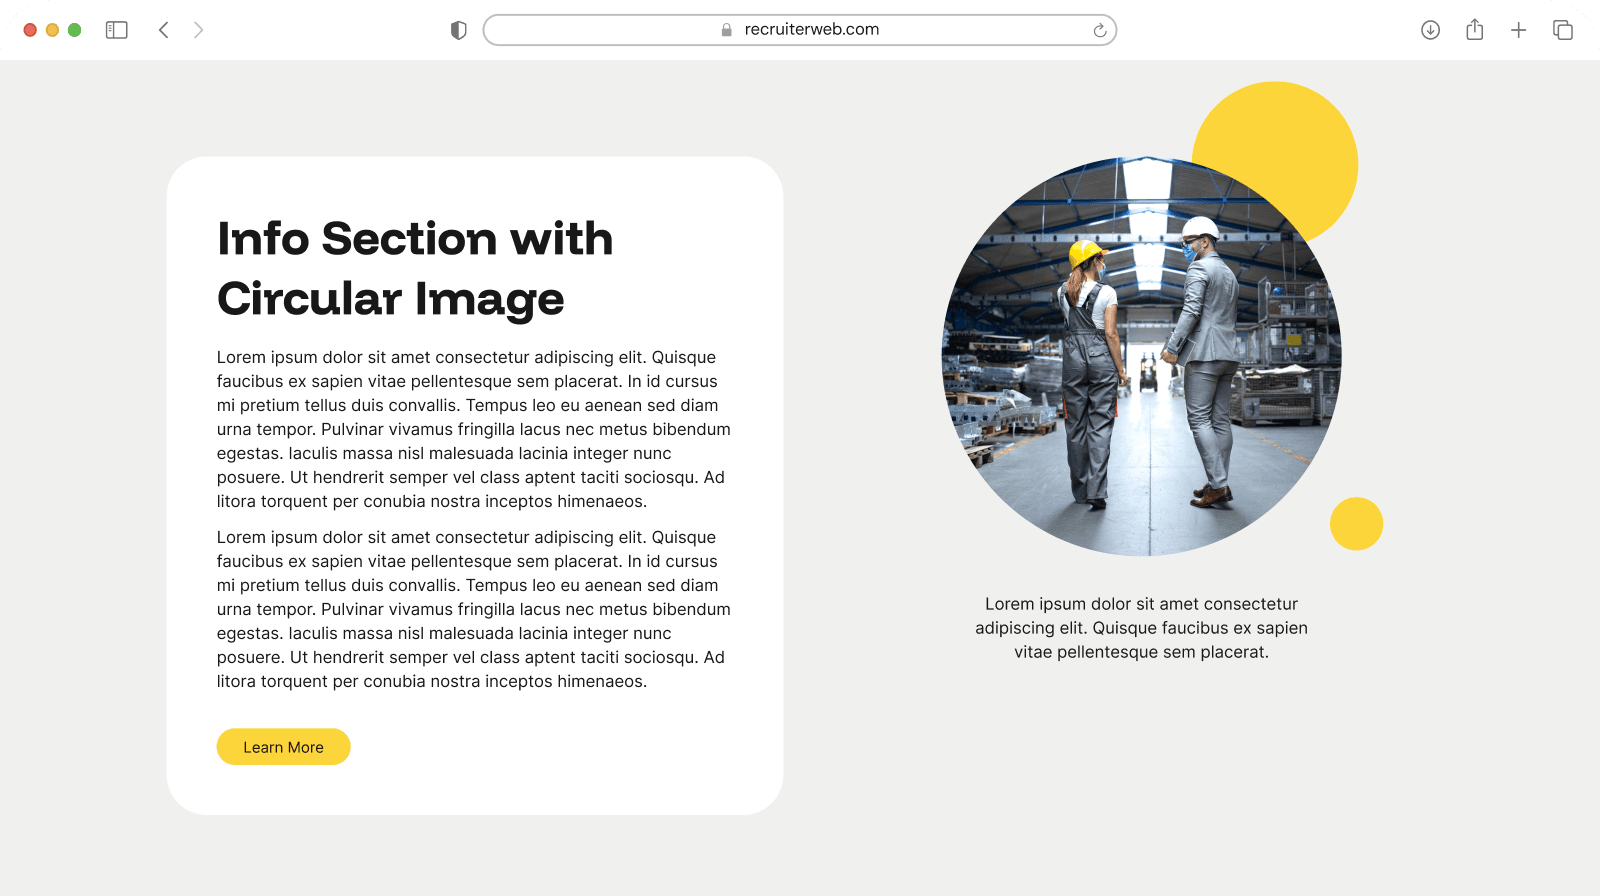
Task: Go back with the left arrow
Action: click(x=164, y=30)
